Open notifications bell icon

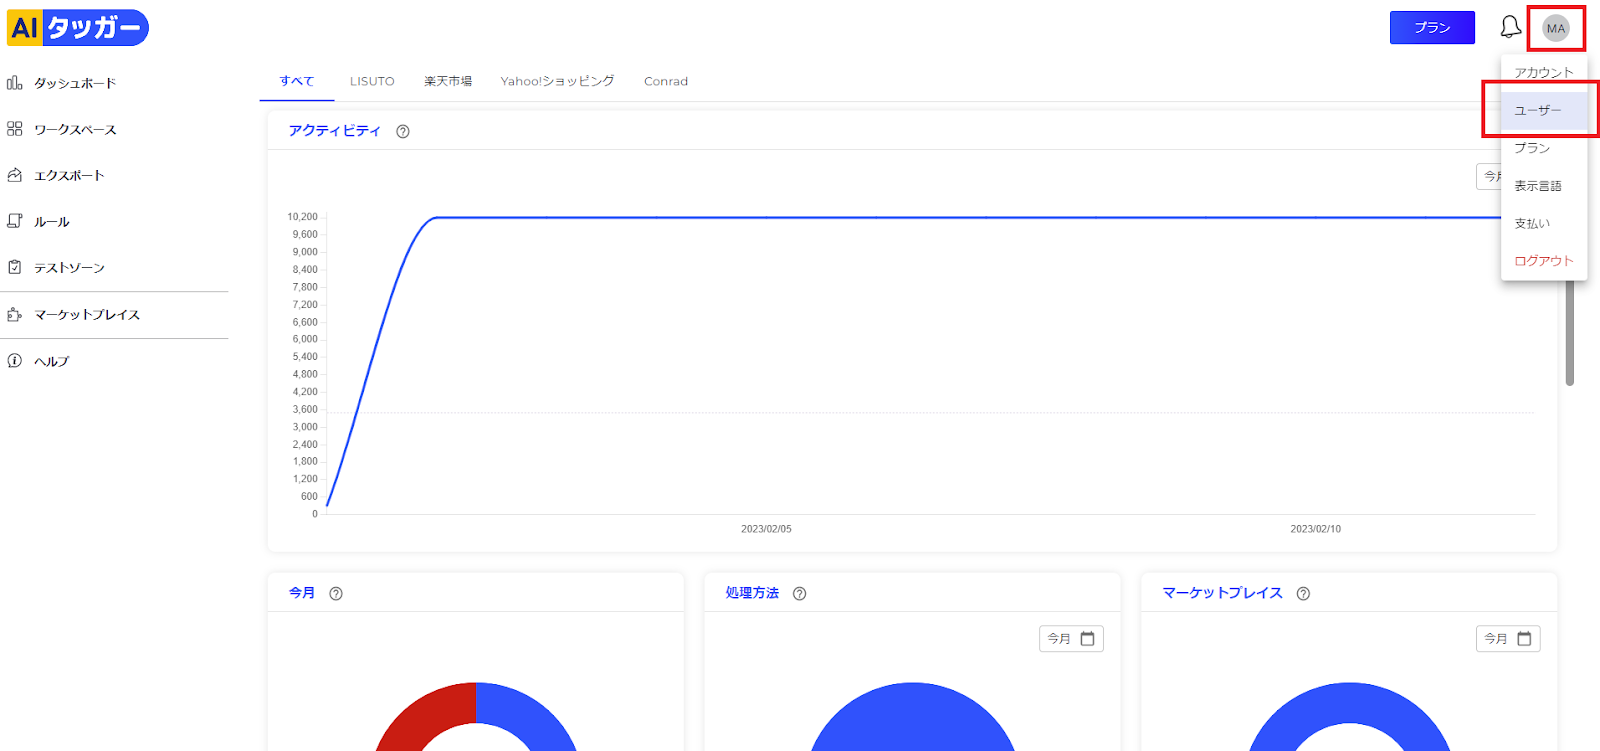1510,27
